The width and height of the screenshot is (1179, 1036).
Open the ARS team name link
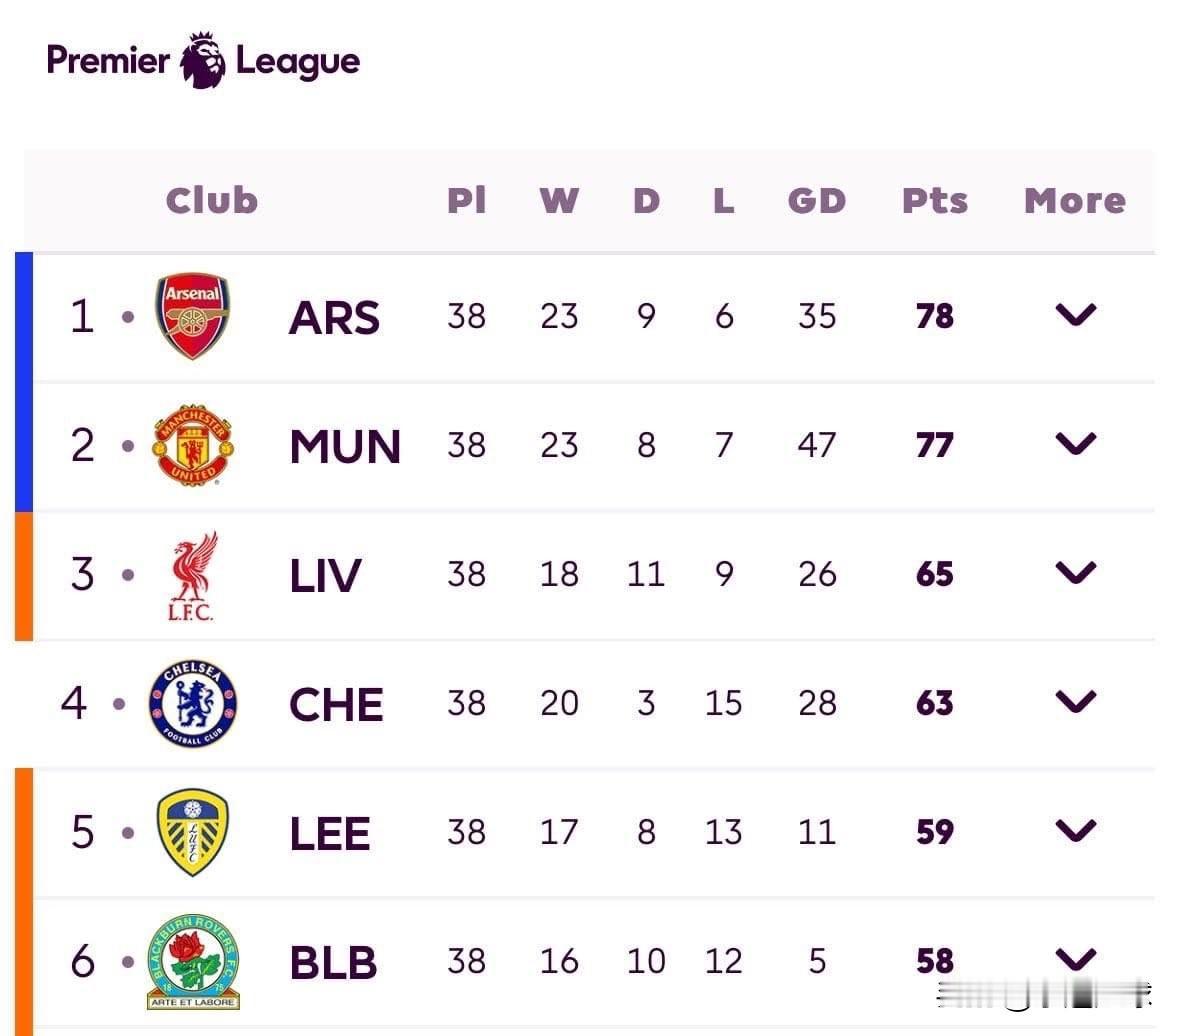tap(334, 318)
